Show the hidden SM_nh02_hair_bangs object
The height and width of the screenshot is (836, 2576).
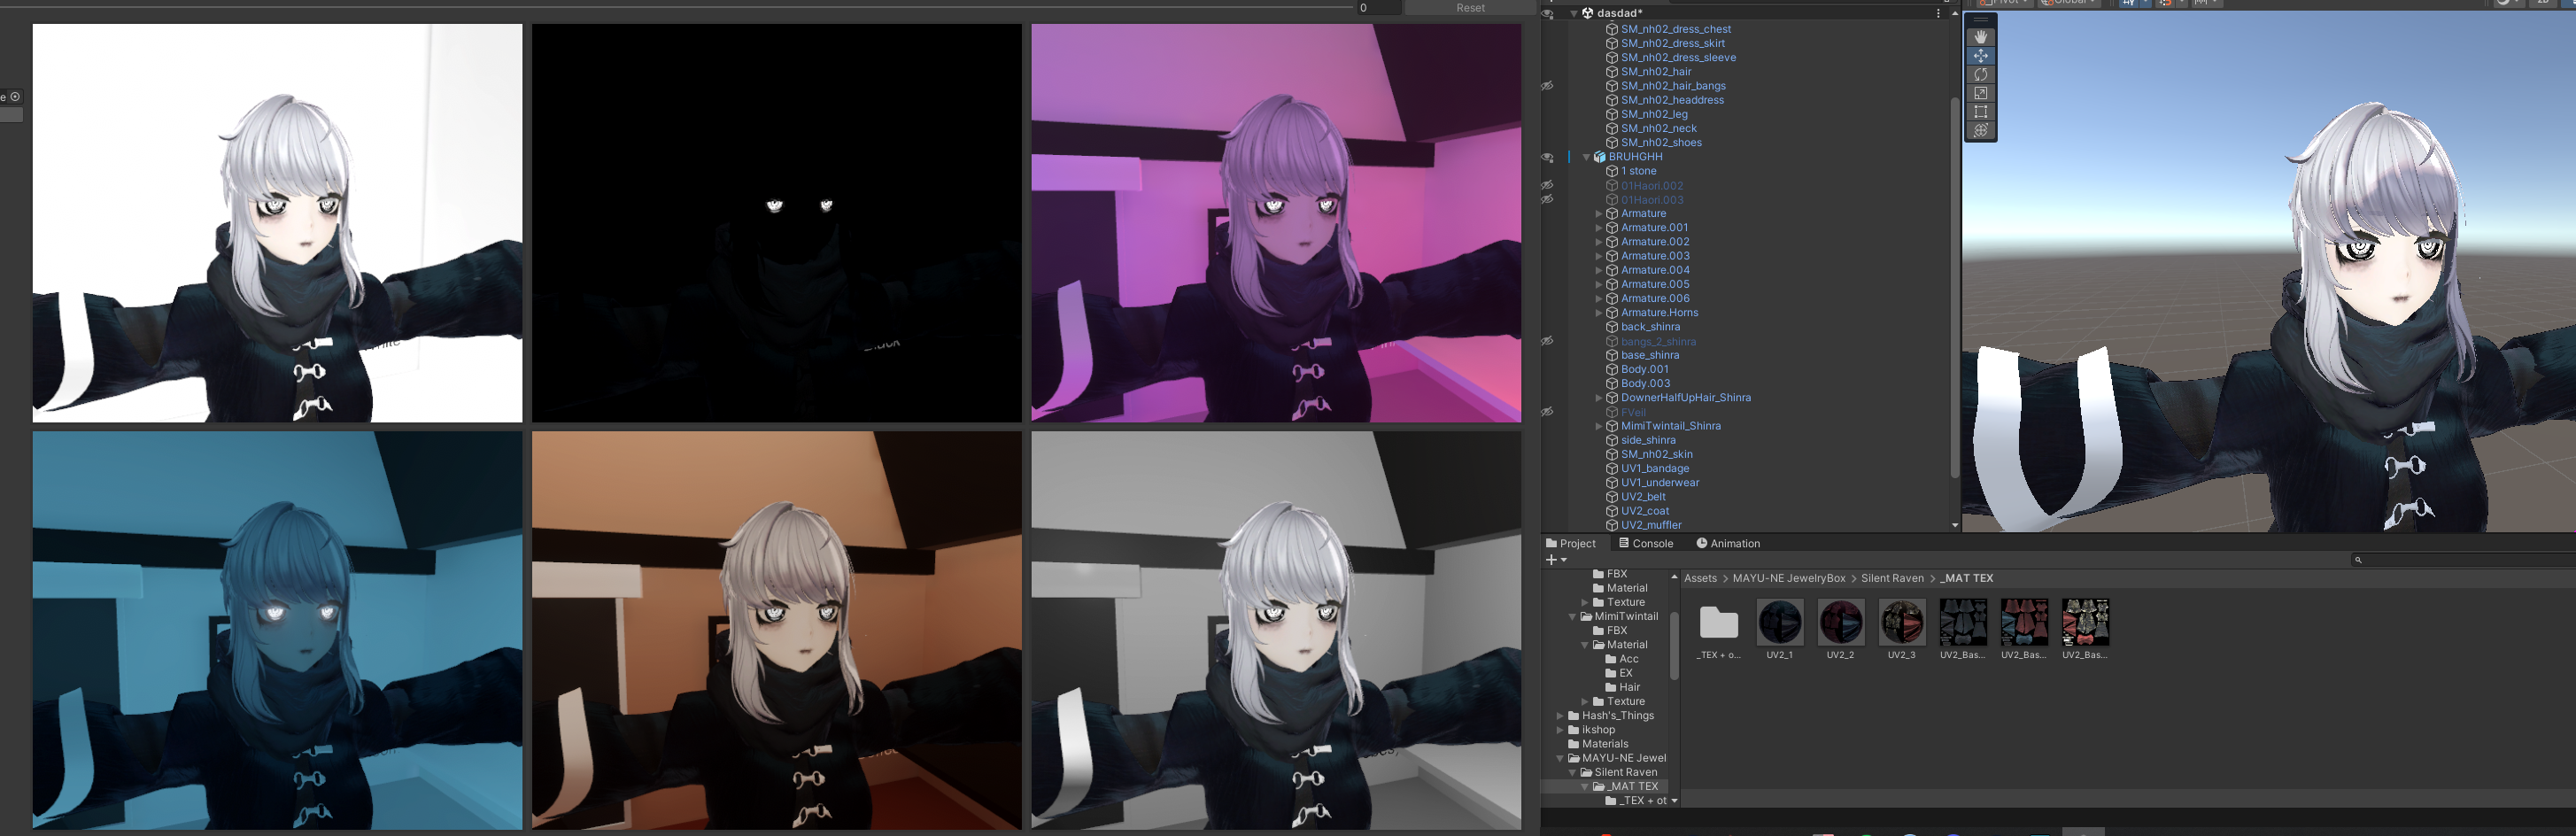point(1548,86)
